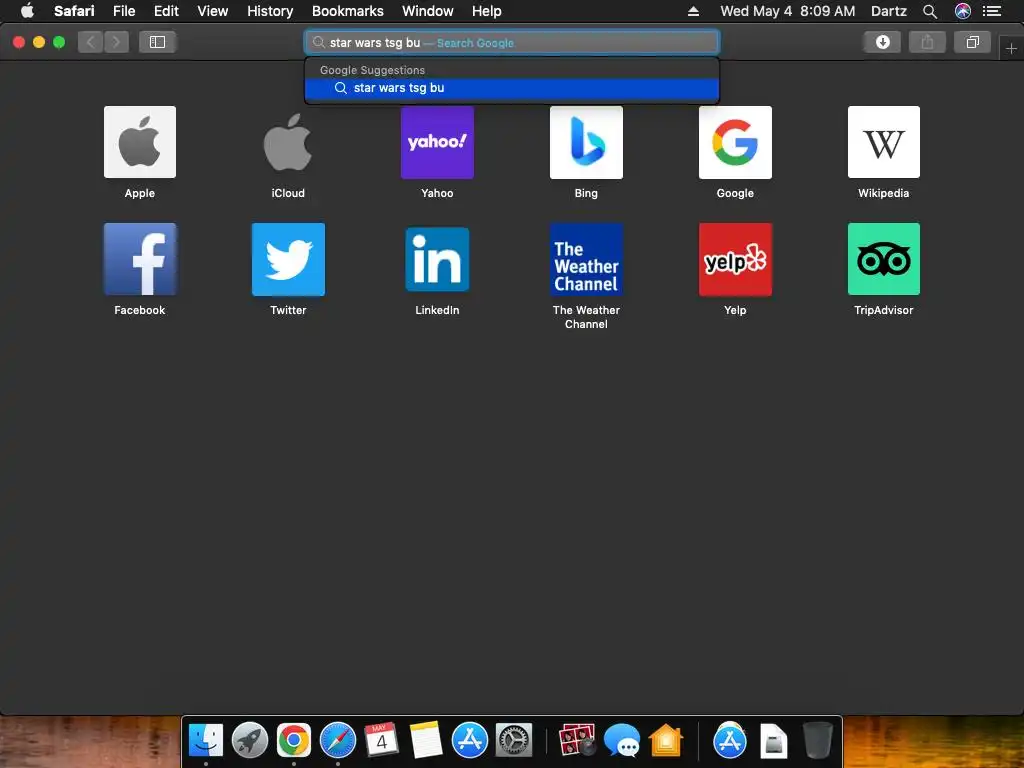Open the TripAdvisor favorite tile
The image size is (1024, 768).
click(x=884, y=259)
